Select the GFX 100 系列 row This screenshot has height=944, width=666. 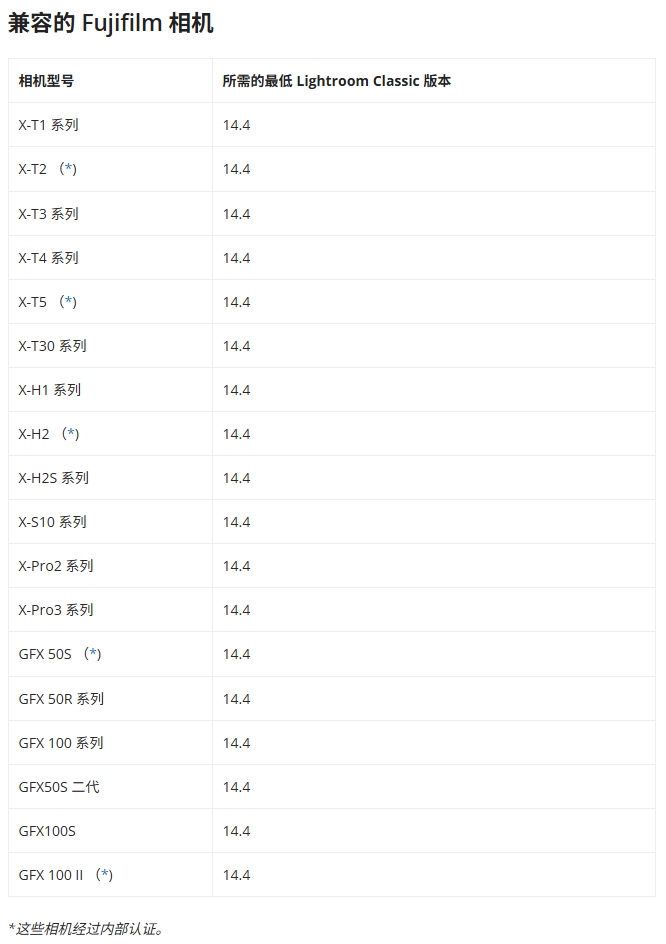coord(332,743)
